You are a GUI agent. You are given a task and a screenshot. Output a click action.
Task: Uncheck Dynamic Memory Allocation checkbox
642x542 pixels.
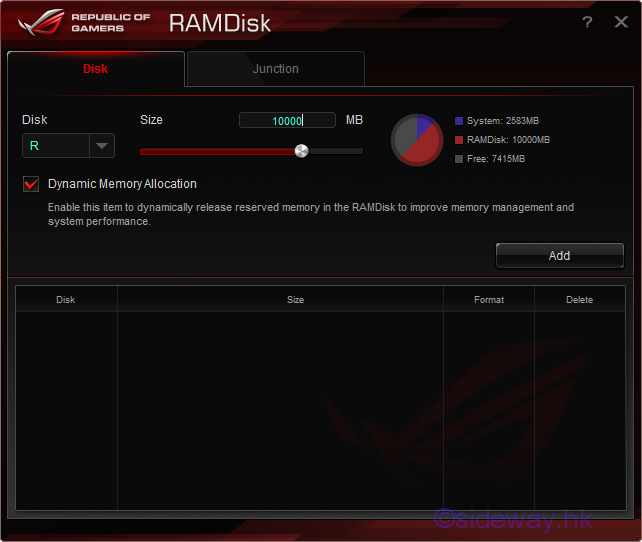[31, 184]
